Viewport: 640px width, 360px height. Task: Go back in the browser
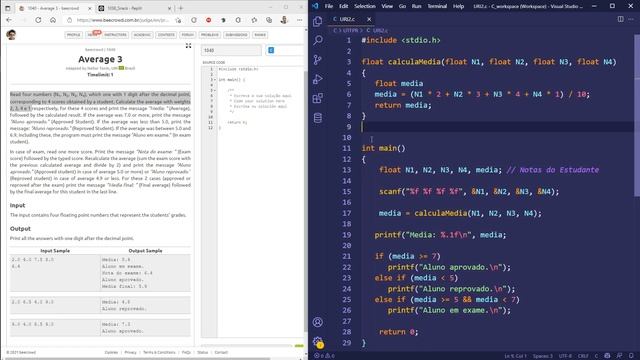pyautogui.click(x=9, y=20)
